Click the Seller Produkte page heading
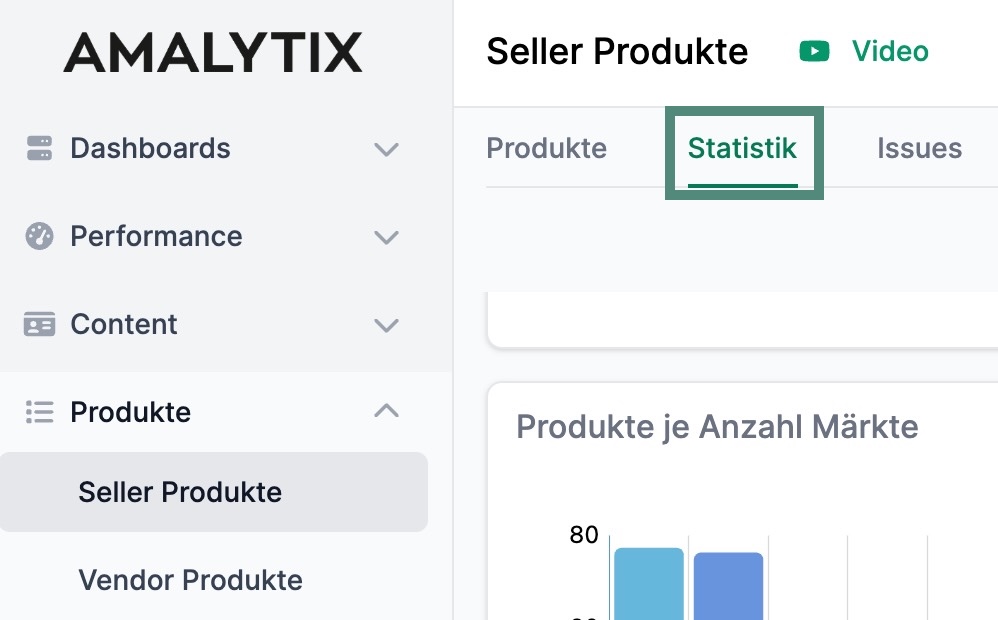Screen dimensions: 998x620 (617, 51)
